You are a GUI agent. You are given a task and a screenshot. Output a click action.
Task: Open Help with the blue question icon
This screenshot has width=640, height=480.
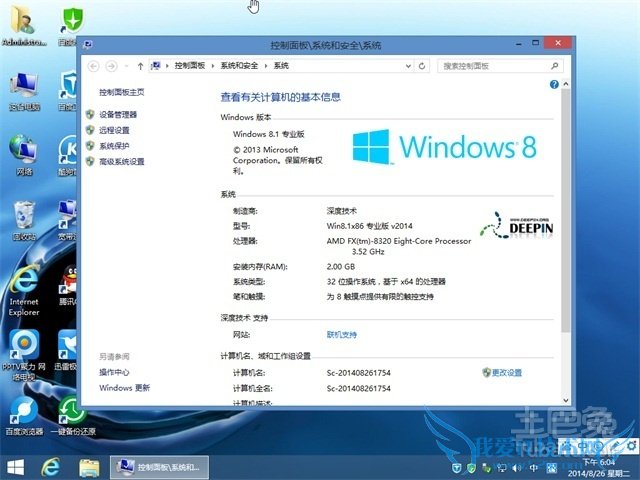(x=554, y=84)
